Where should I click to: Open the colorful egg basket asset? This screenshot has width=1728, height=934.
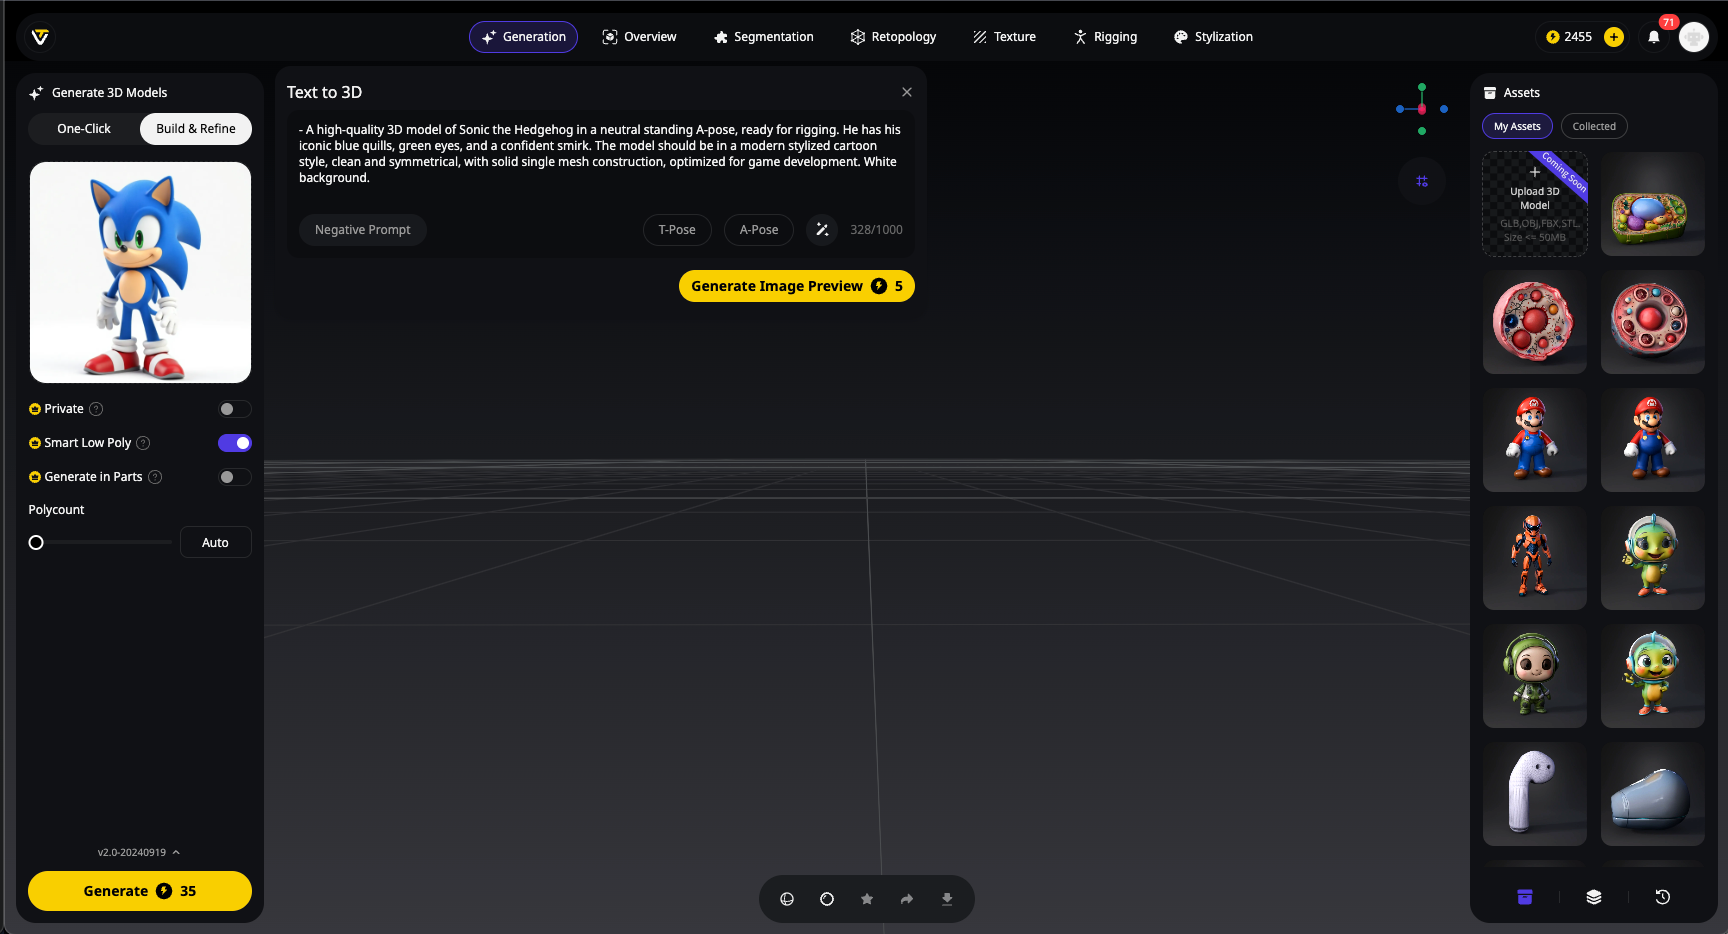coord(1653,205)
